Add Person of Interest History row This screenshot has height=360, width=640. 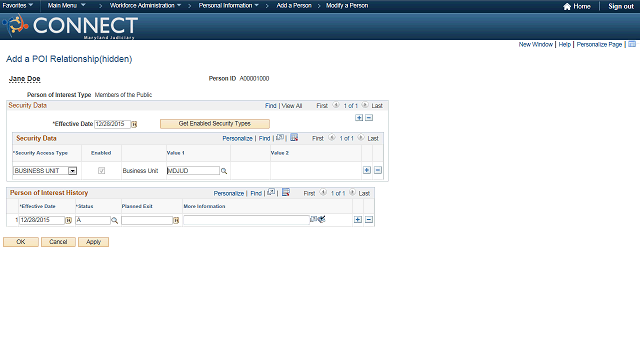coord(358,220)
